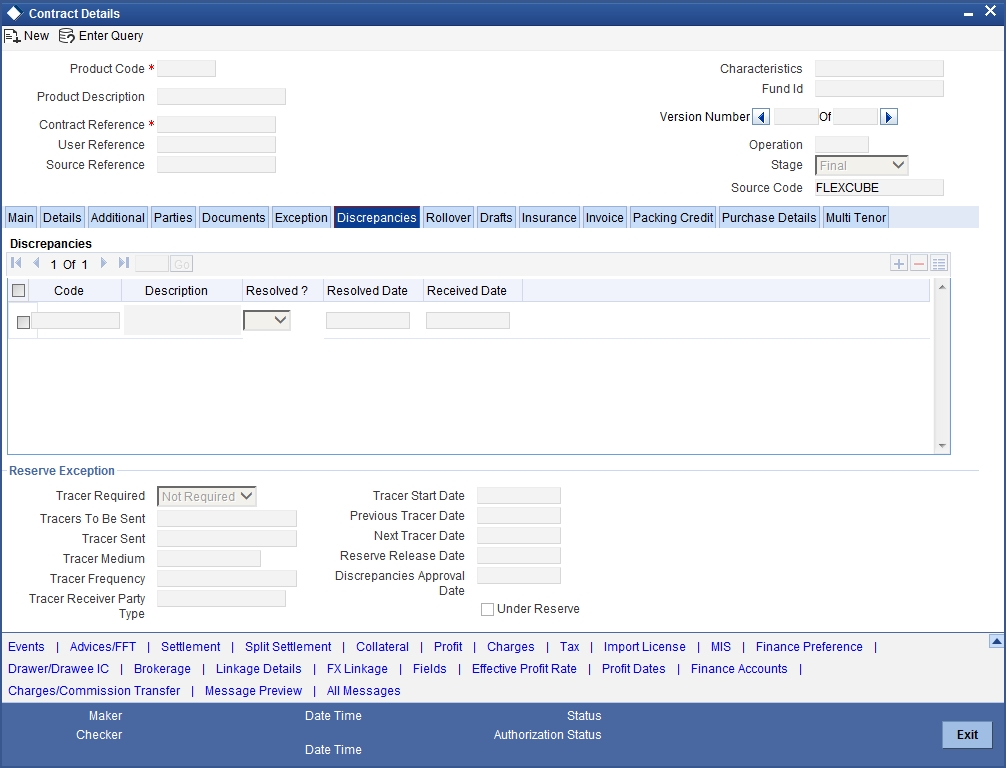Open the Parties tab
Viewport: 1006px width, 768px height.
click(173, 218)
